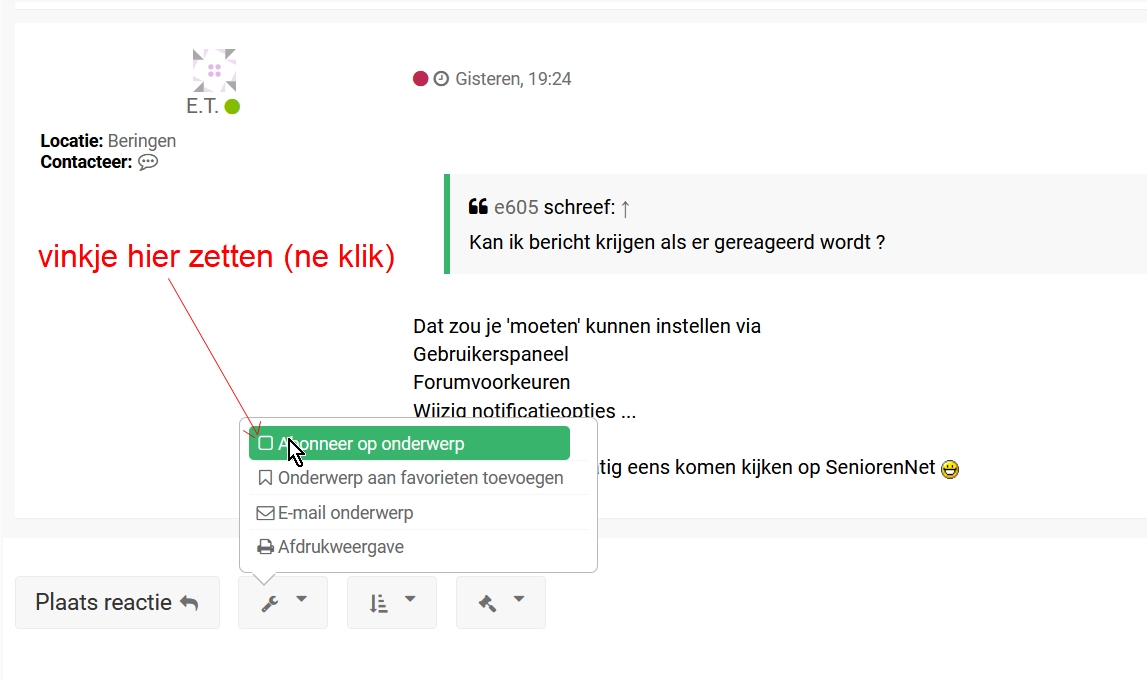1147x680 pixels.
Task: Click the up arrow after e605 schreef
Action: [625, 205]
